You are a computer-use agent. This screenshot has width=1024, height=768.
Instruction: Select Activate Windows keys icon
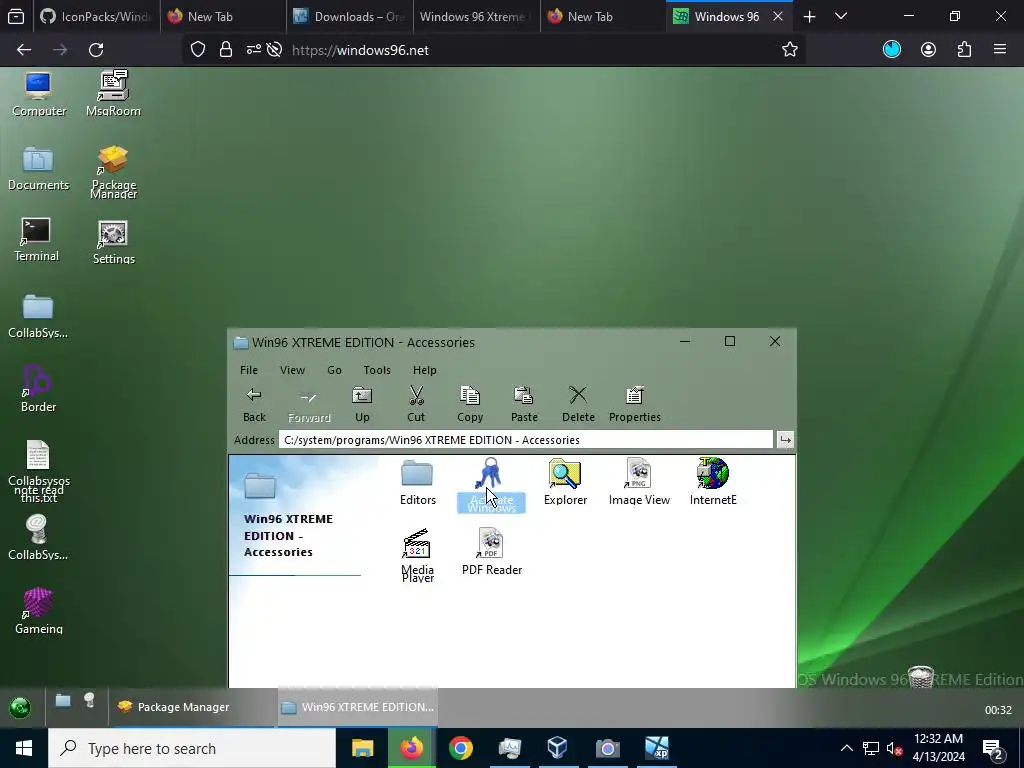tap(491, 485)
